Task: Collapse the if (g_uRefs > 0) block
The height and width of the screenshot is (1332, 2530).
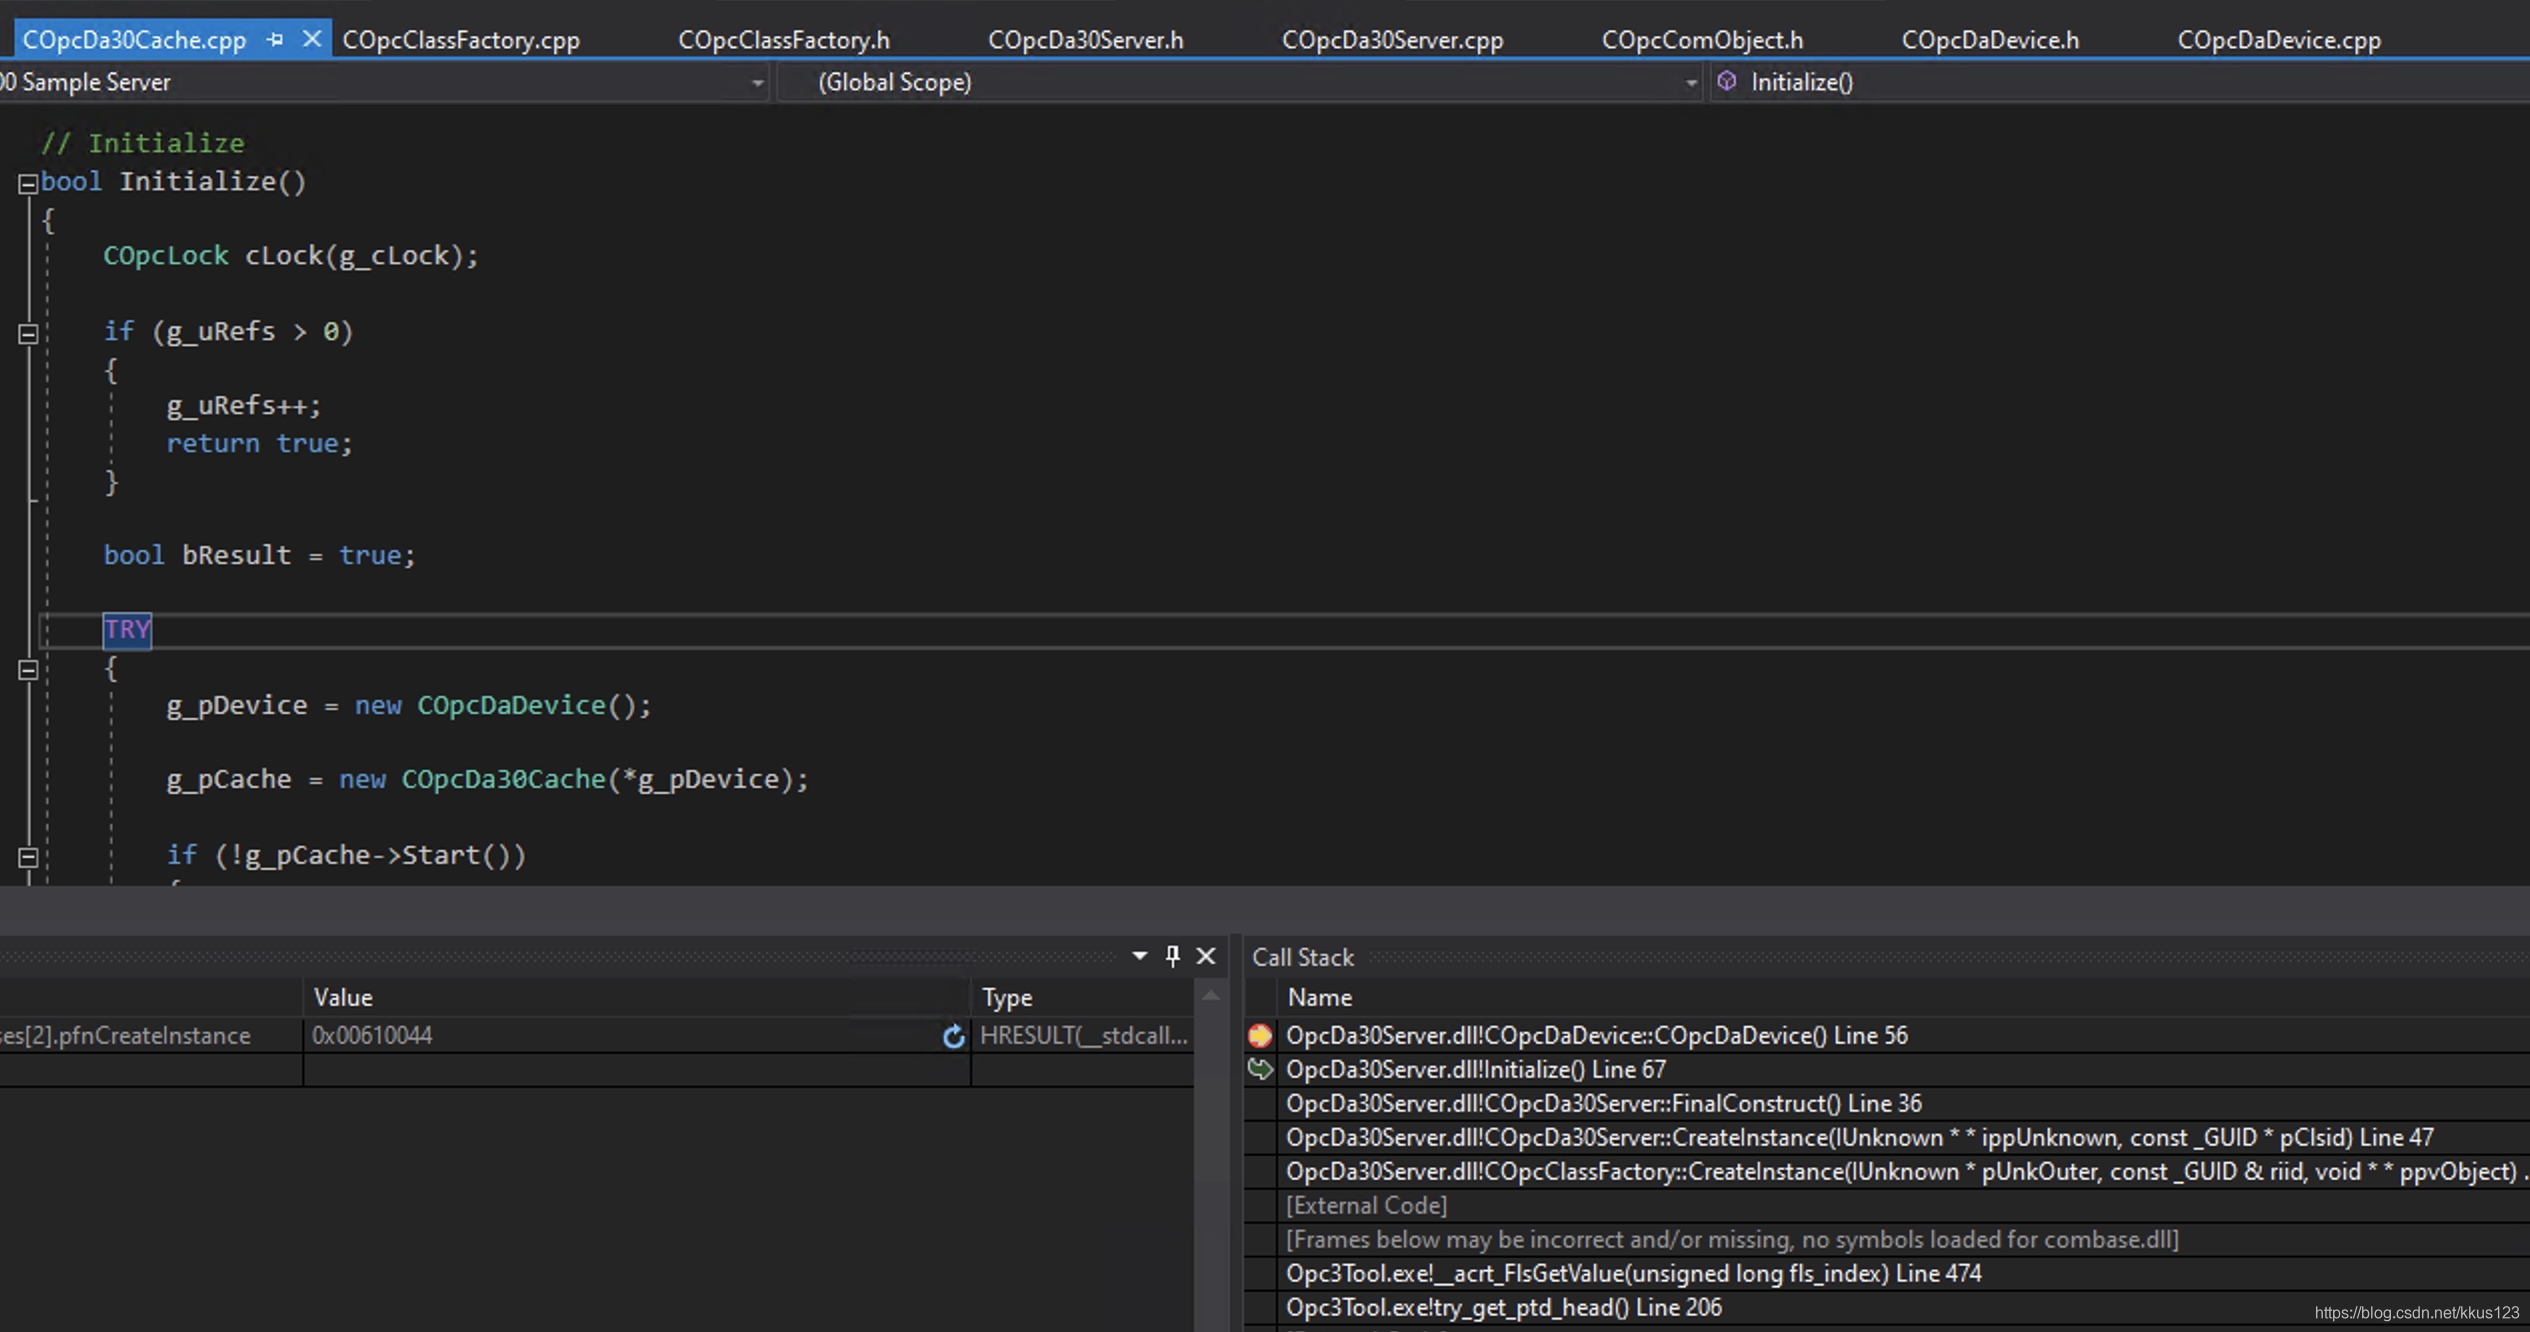Action: pos(28,334)
